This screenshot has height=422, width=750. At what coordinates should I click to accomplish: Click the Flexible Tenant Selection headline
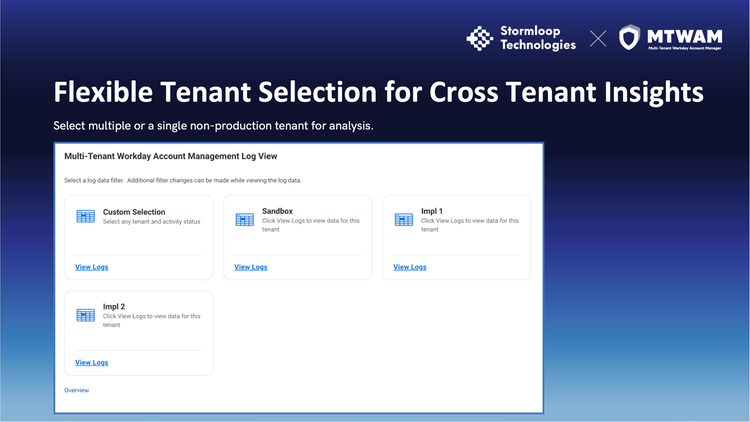378,93
